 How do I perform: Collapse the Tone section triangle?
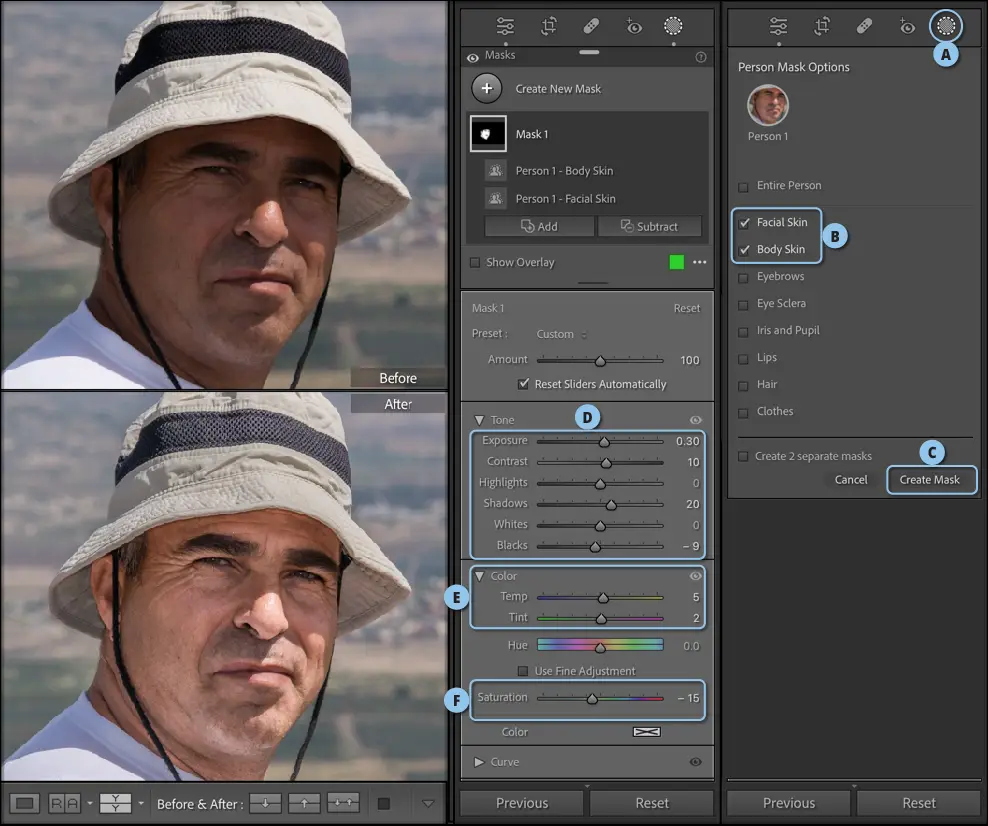(479, 420)
